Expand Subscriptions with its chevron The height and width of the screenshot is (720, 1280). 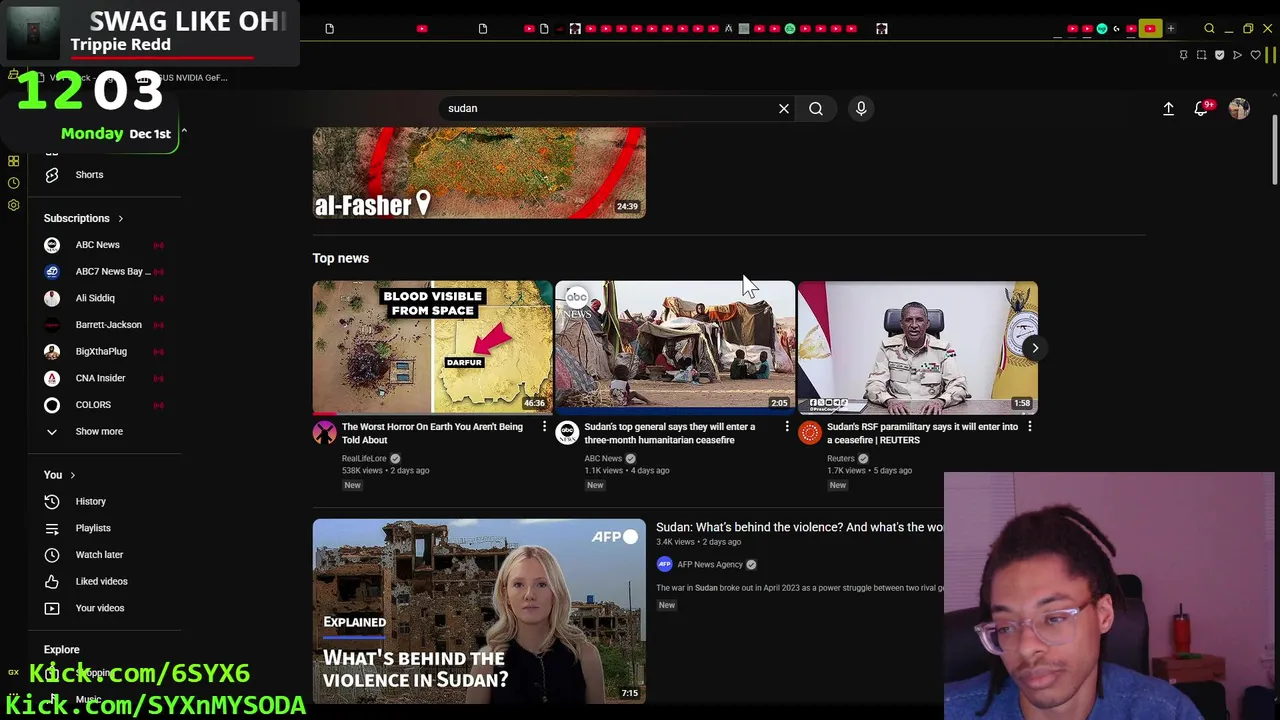coord(120,219)
